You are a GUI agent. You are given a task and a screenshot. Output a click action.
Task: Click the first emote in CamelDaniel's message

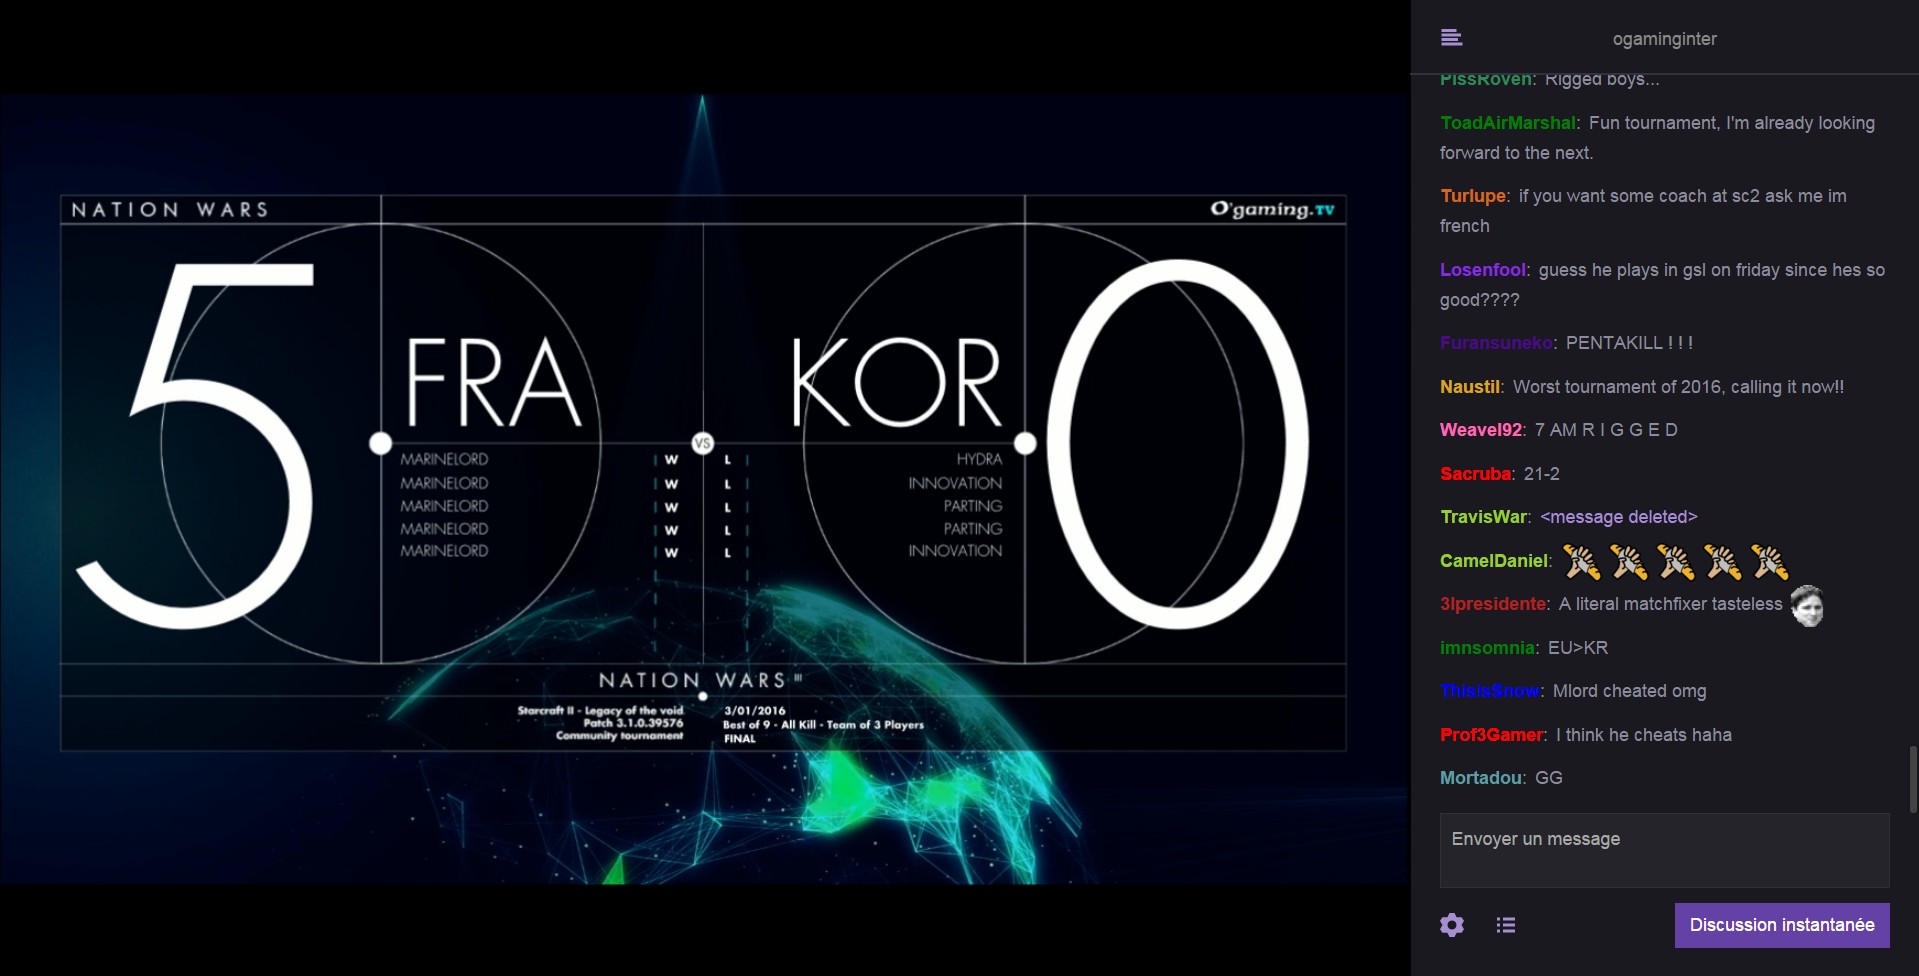click(x=1581, y=562)
